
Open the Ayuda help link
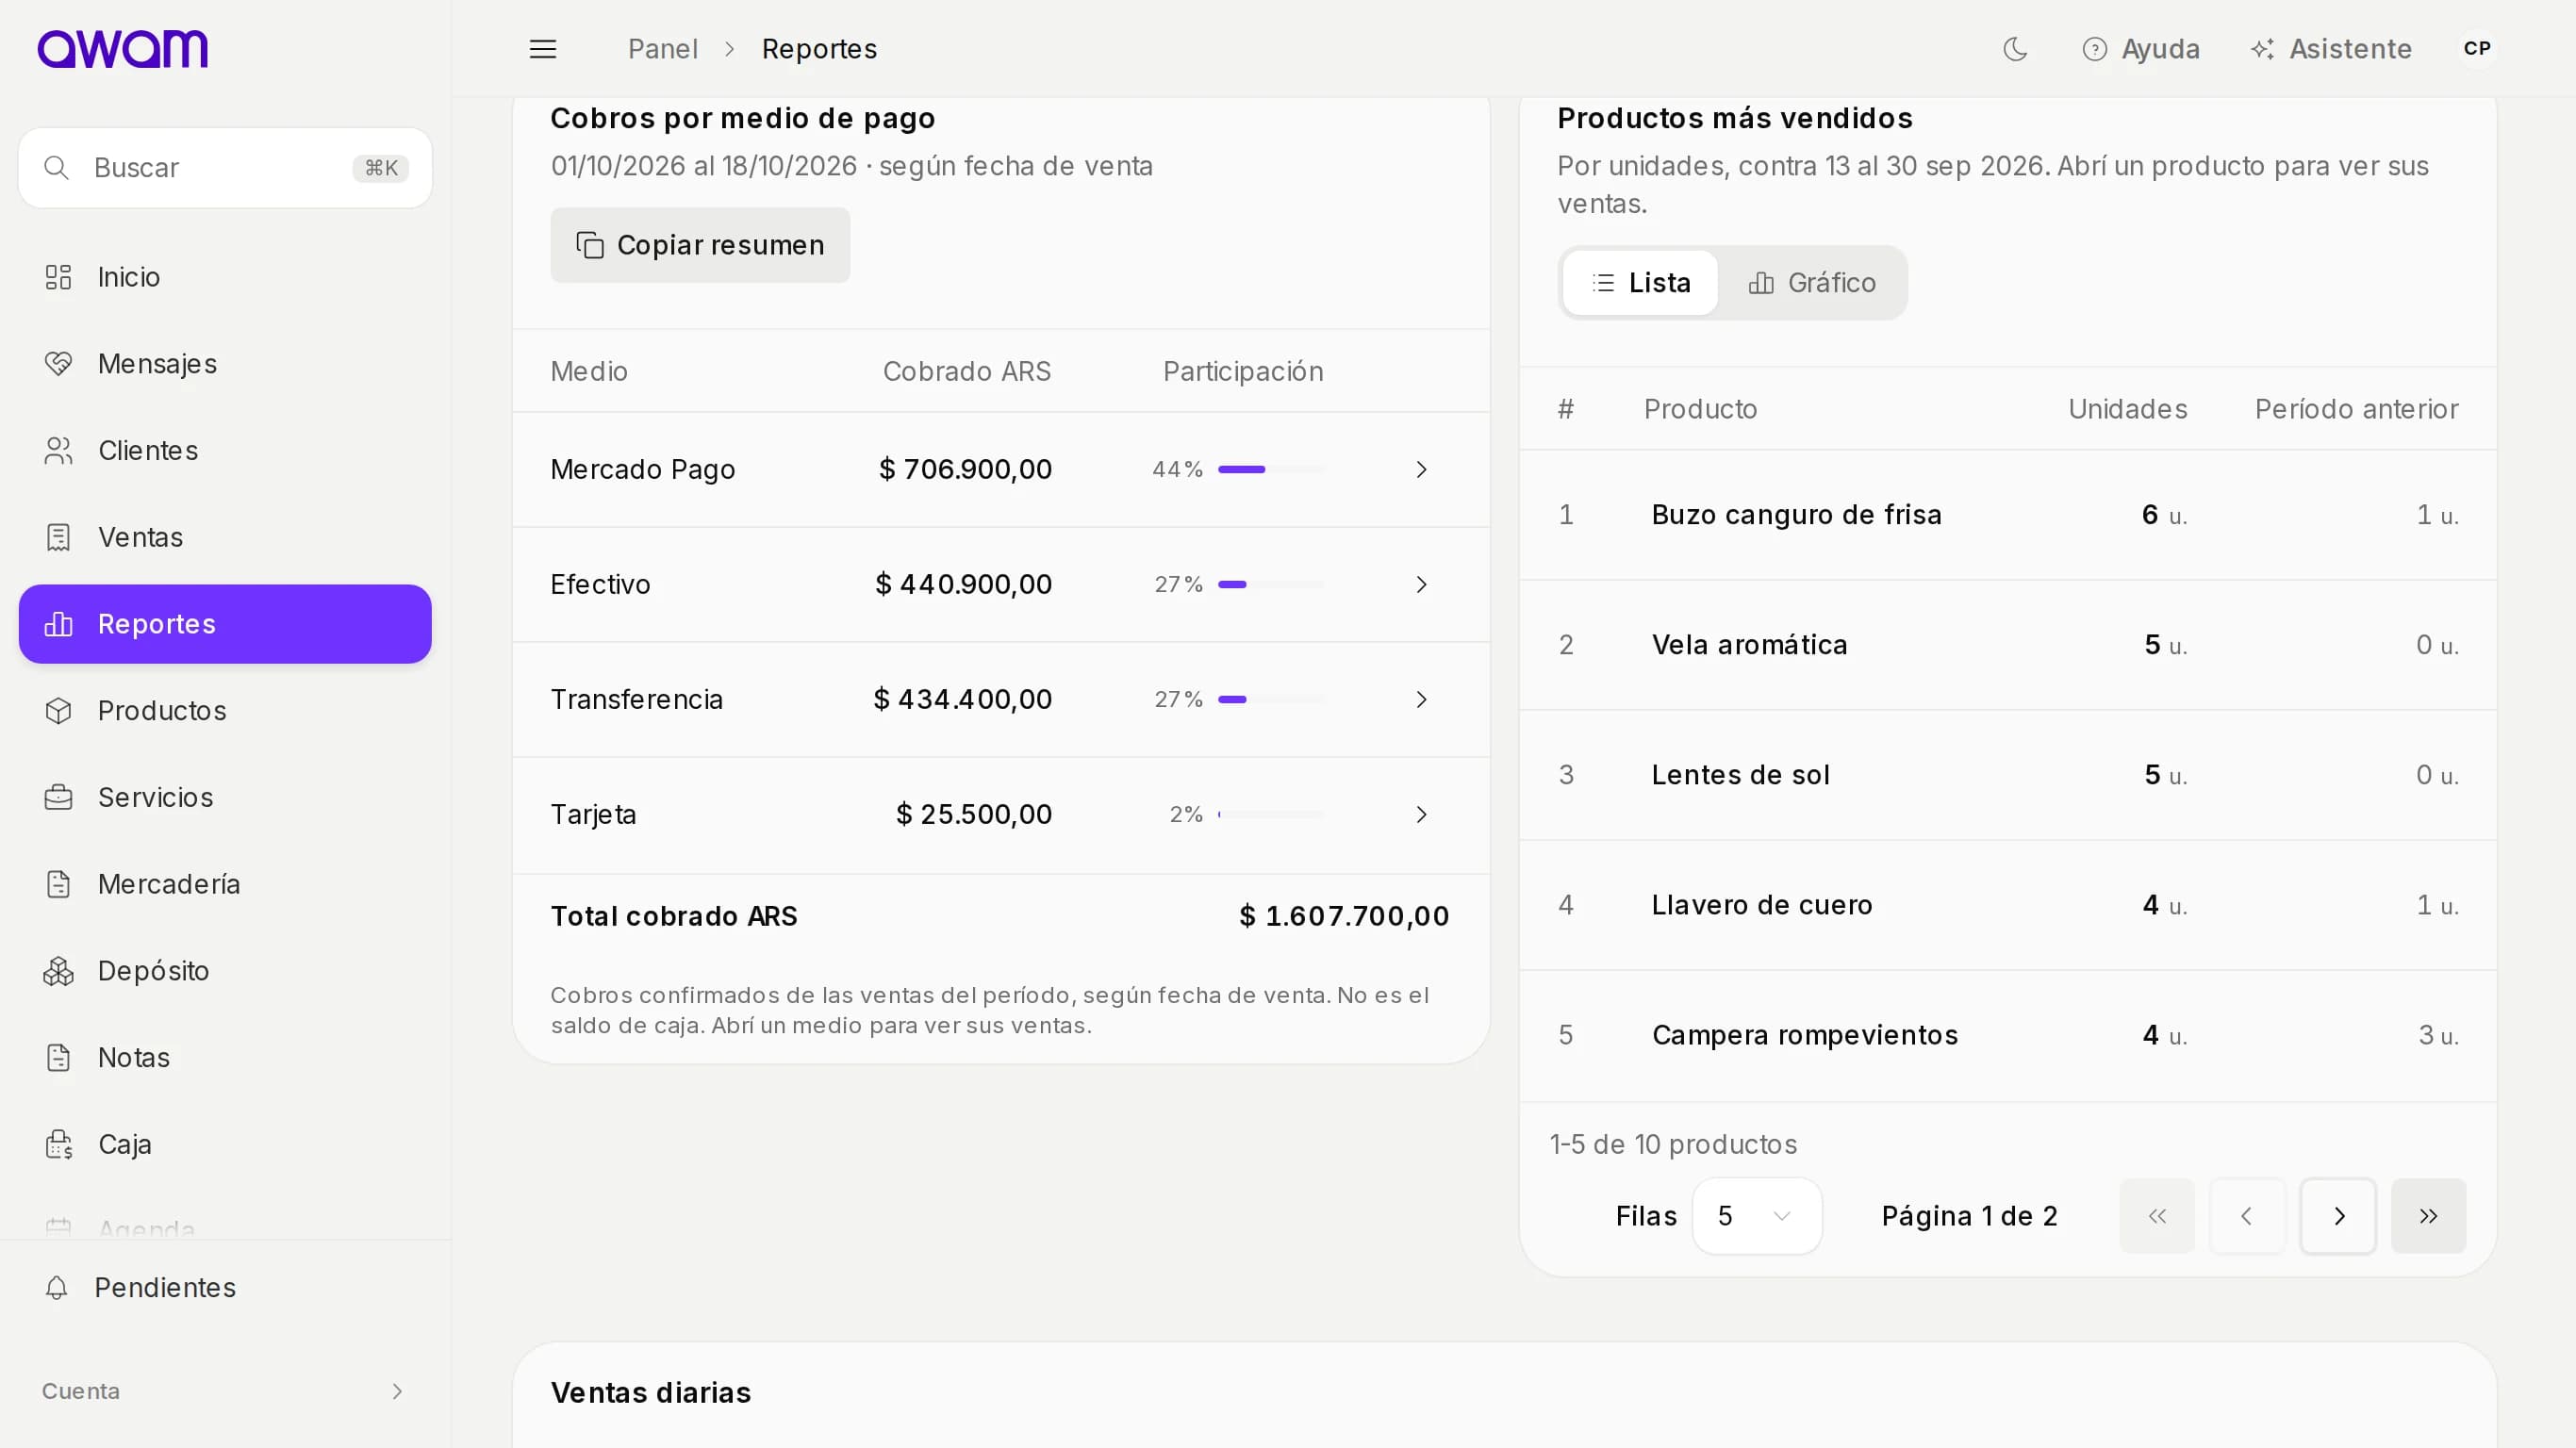[2141, 48]
